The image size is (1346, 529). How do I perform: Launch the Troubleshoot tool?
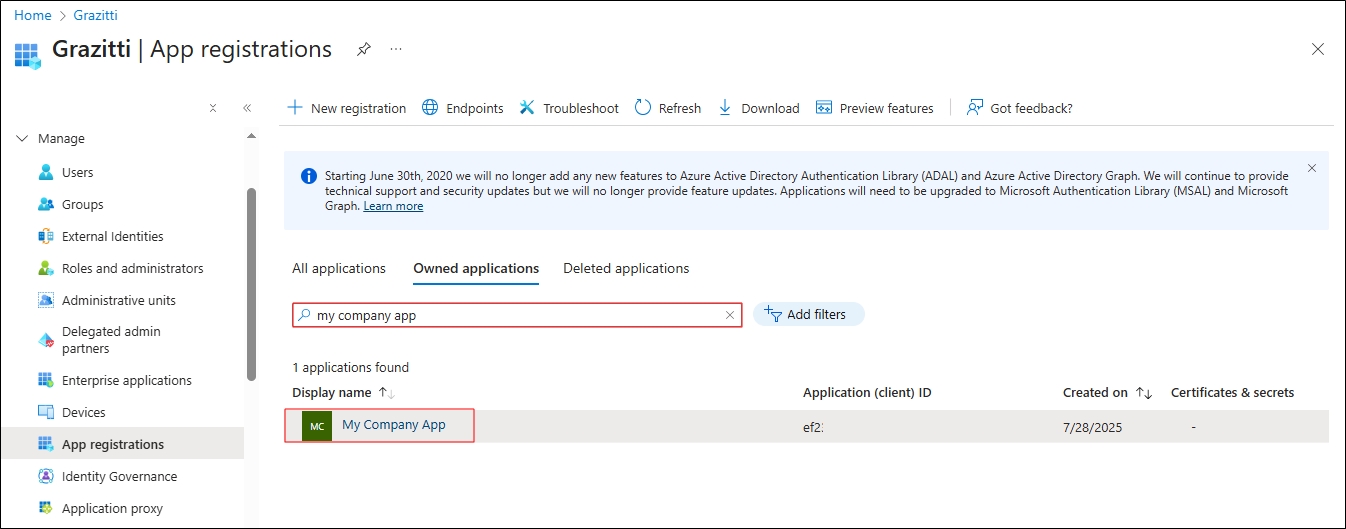coord(568,108)
